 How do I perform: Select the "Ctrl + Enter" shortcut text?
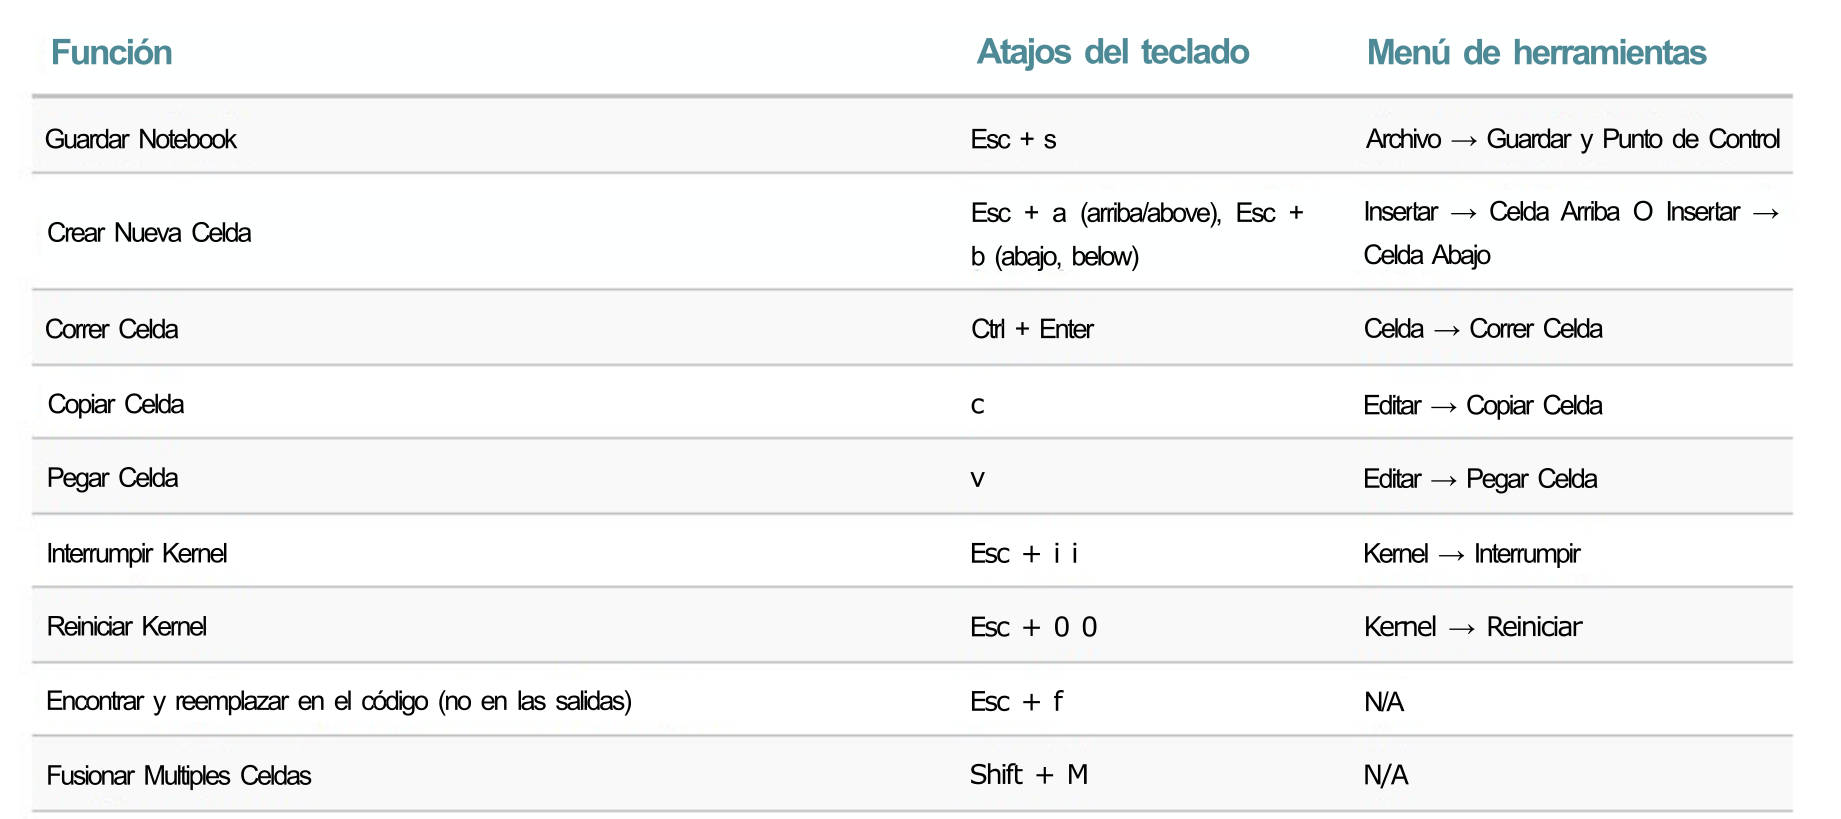click(x=1032, y=329)
